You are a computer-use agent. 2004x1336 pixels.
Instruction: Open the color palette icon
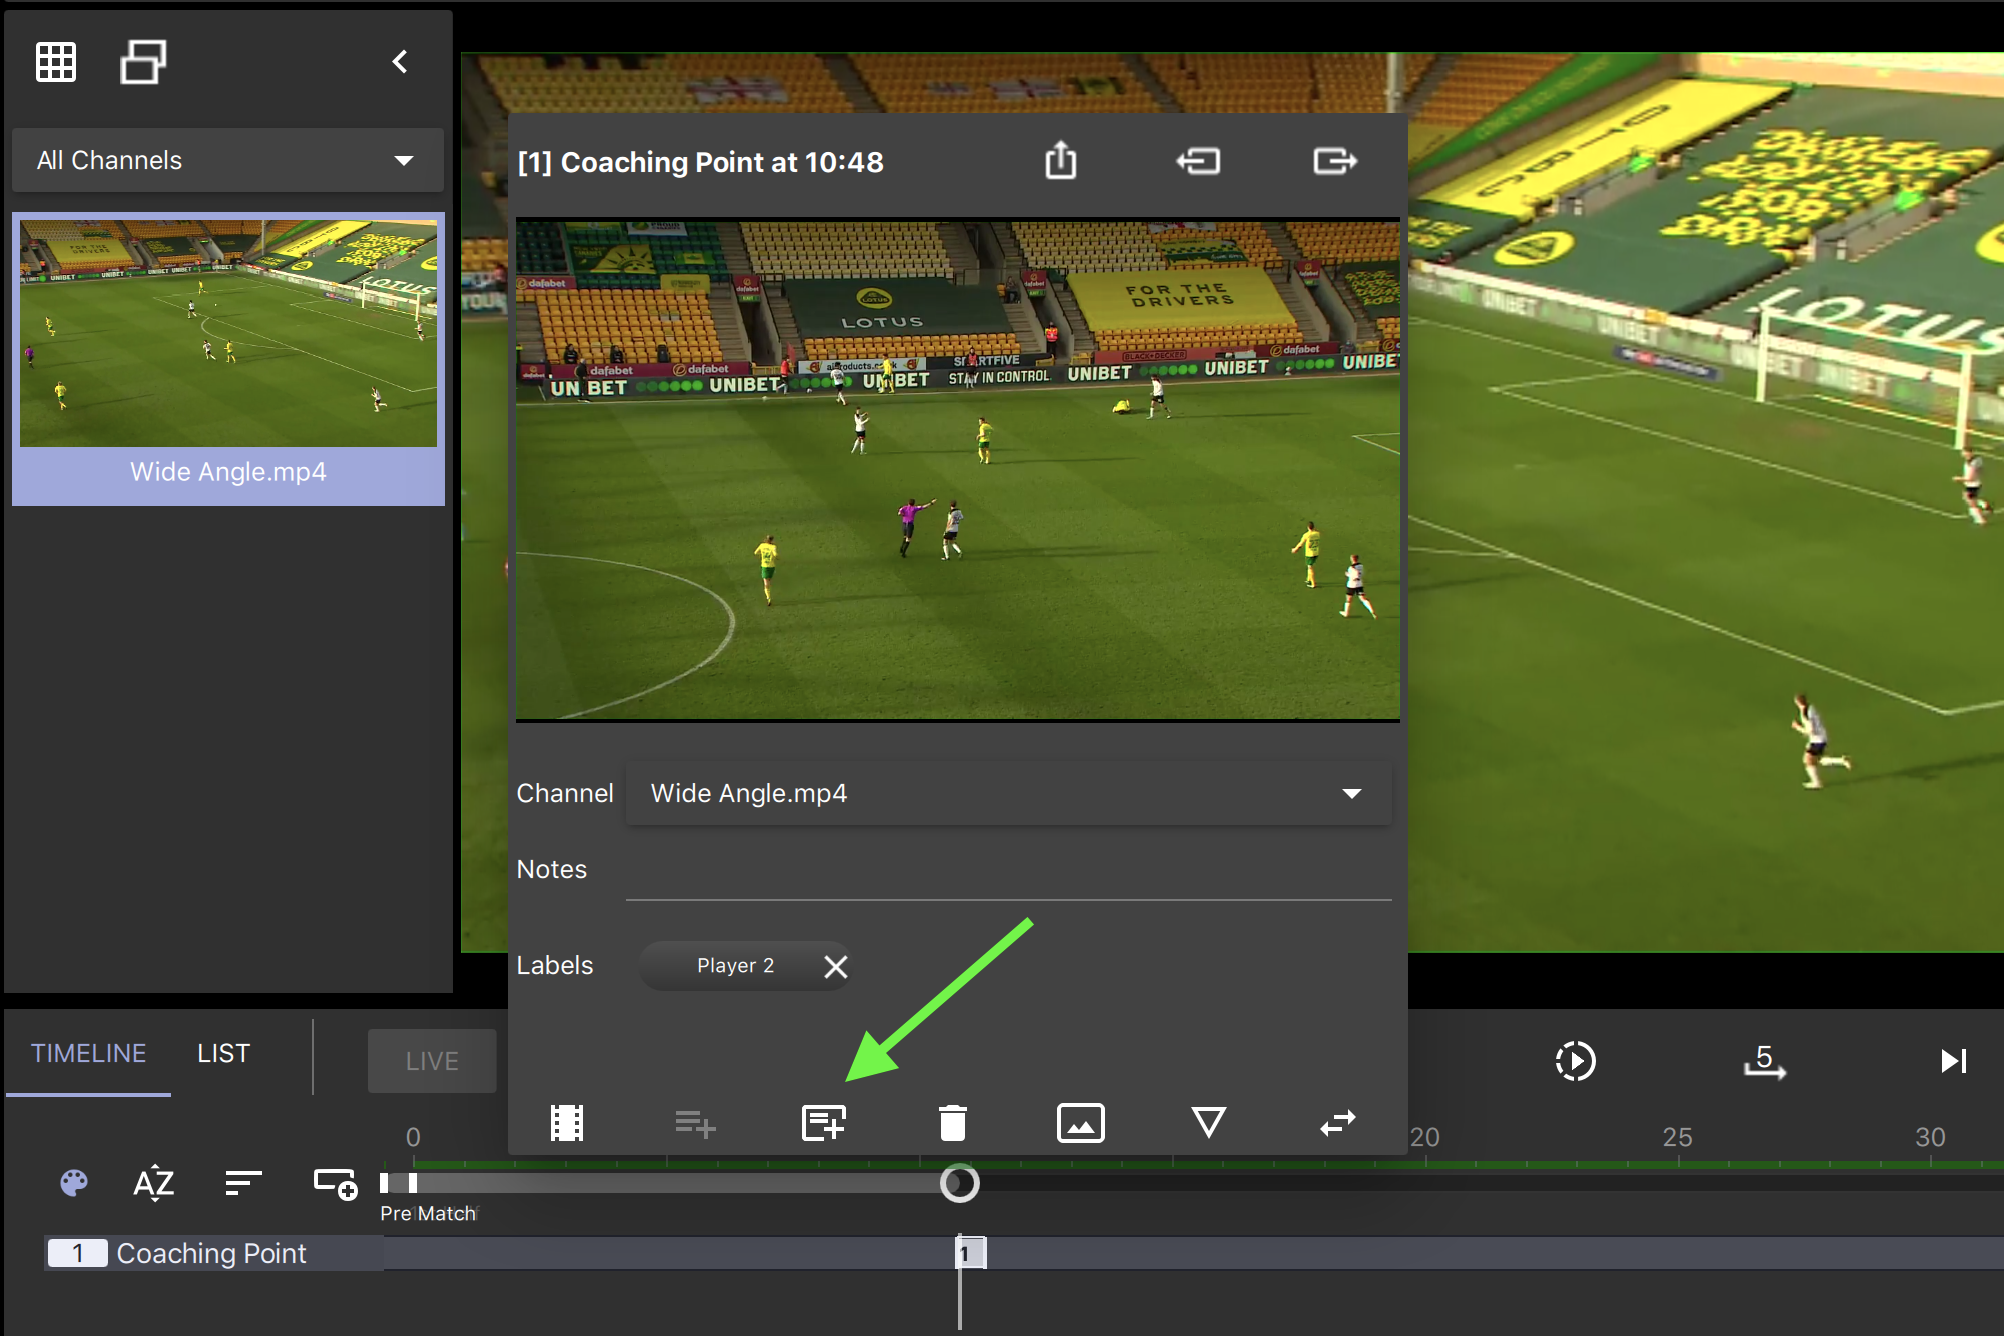click(74, 1184)
